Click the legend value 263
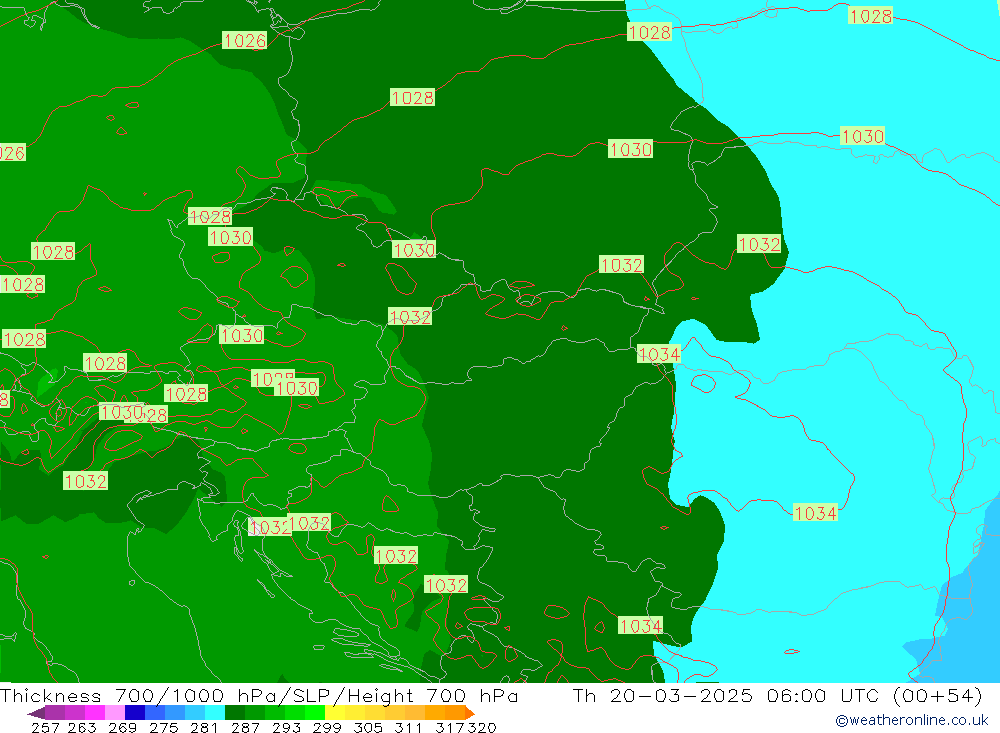This screenshot has height=733, width=1000. (x=82, y=727)
